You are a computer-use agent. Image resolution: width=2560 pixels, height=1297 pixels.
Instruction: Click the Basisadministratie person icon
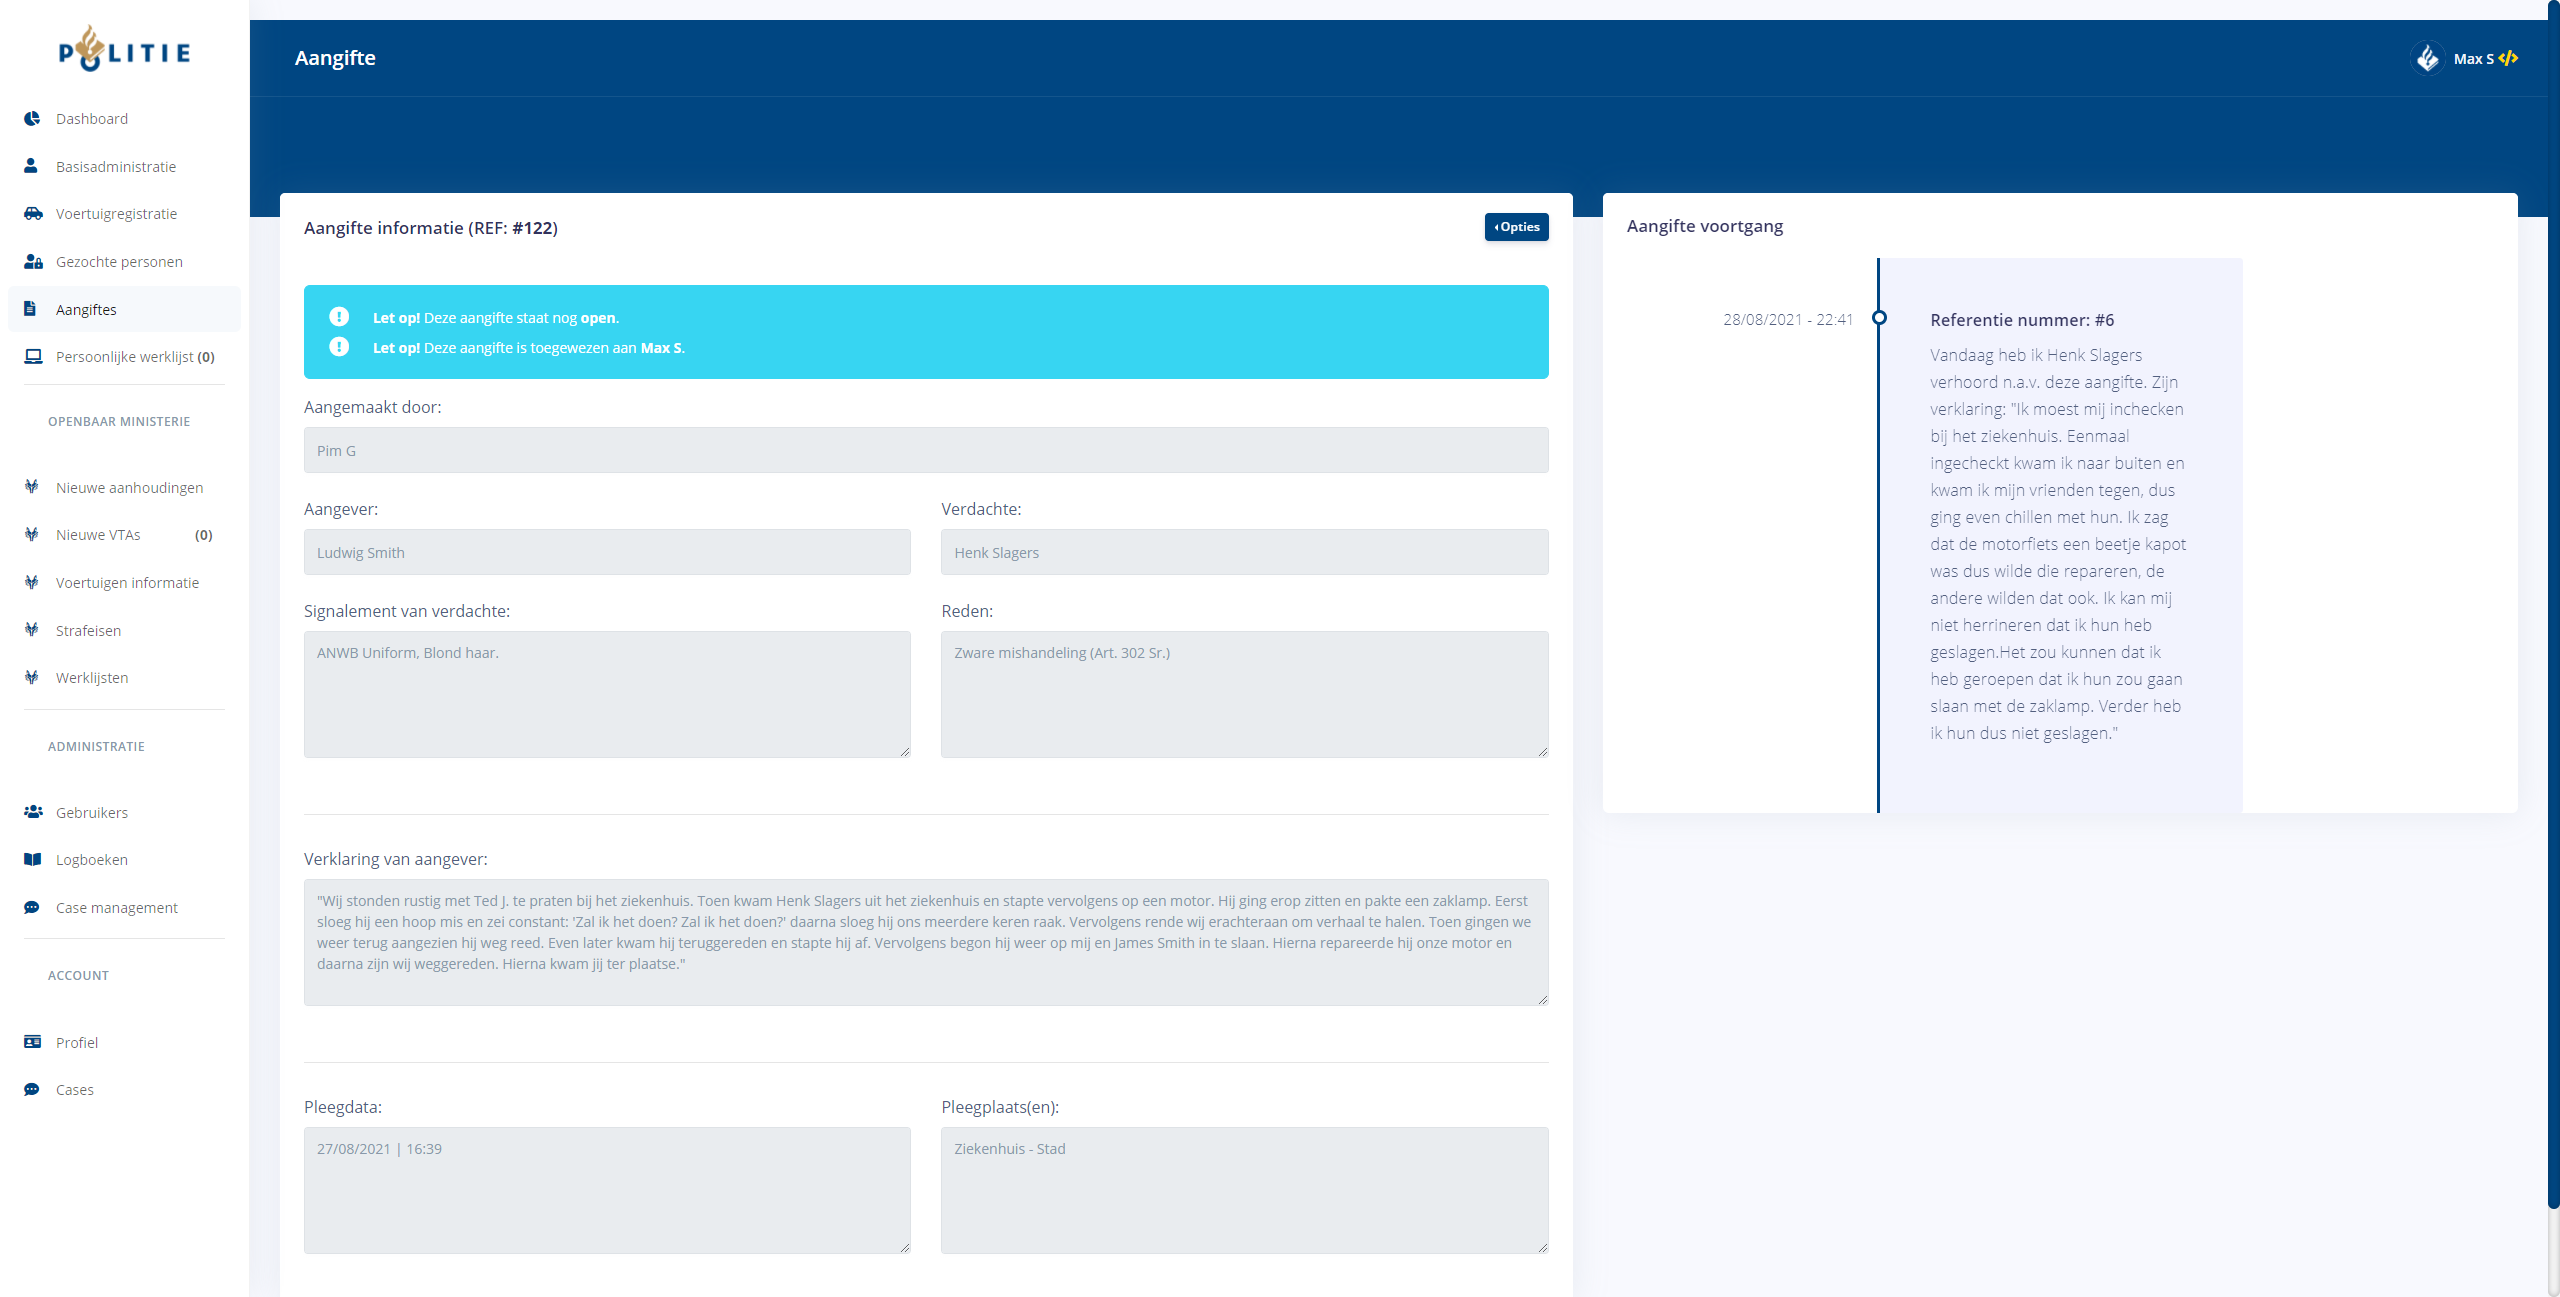[x=31, y=166]
